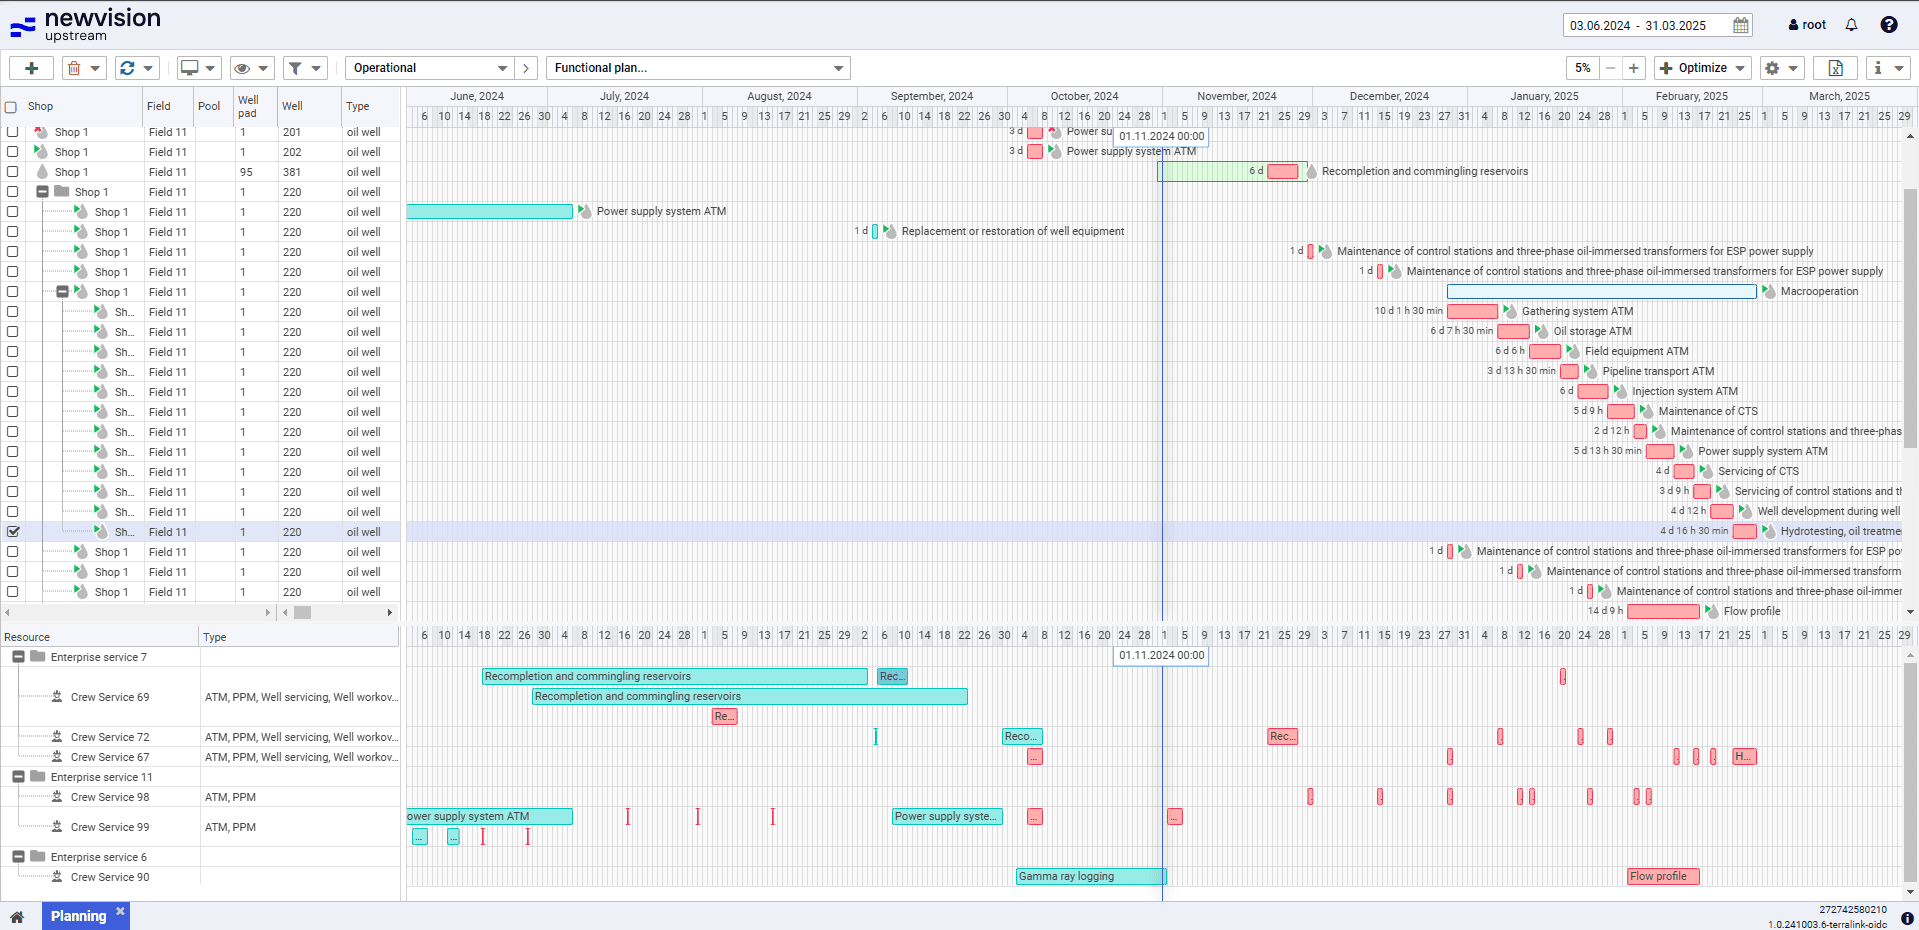Select the pink Flow profile bar in resources
Image resolution: width=1919 pixels, height=930 pixels.
[1662, 877]
